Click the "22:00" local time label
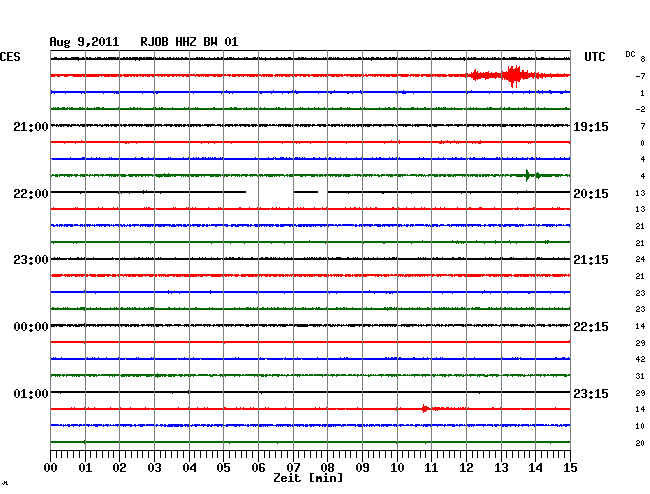650x494 pixels. pyautogui.click(x=31, y=194)
